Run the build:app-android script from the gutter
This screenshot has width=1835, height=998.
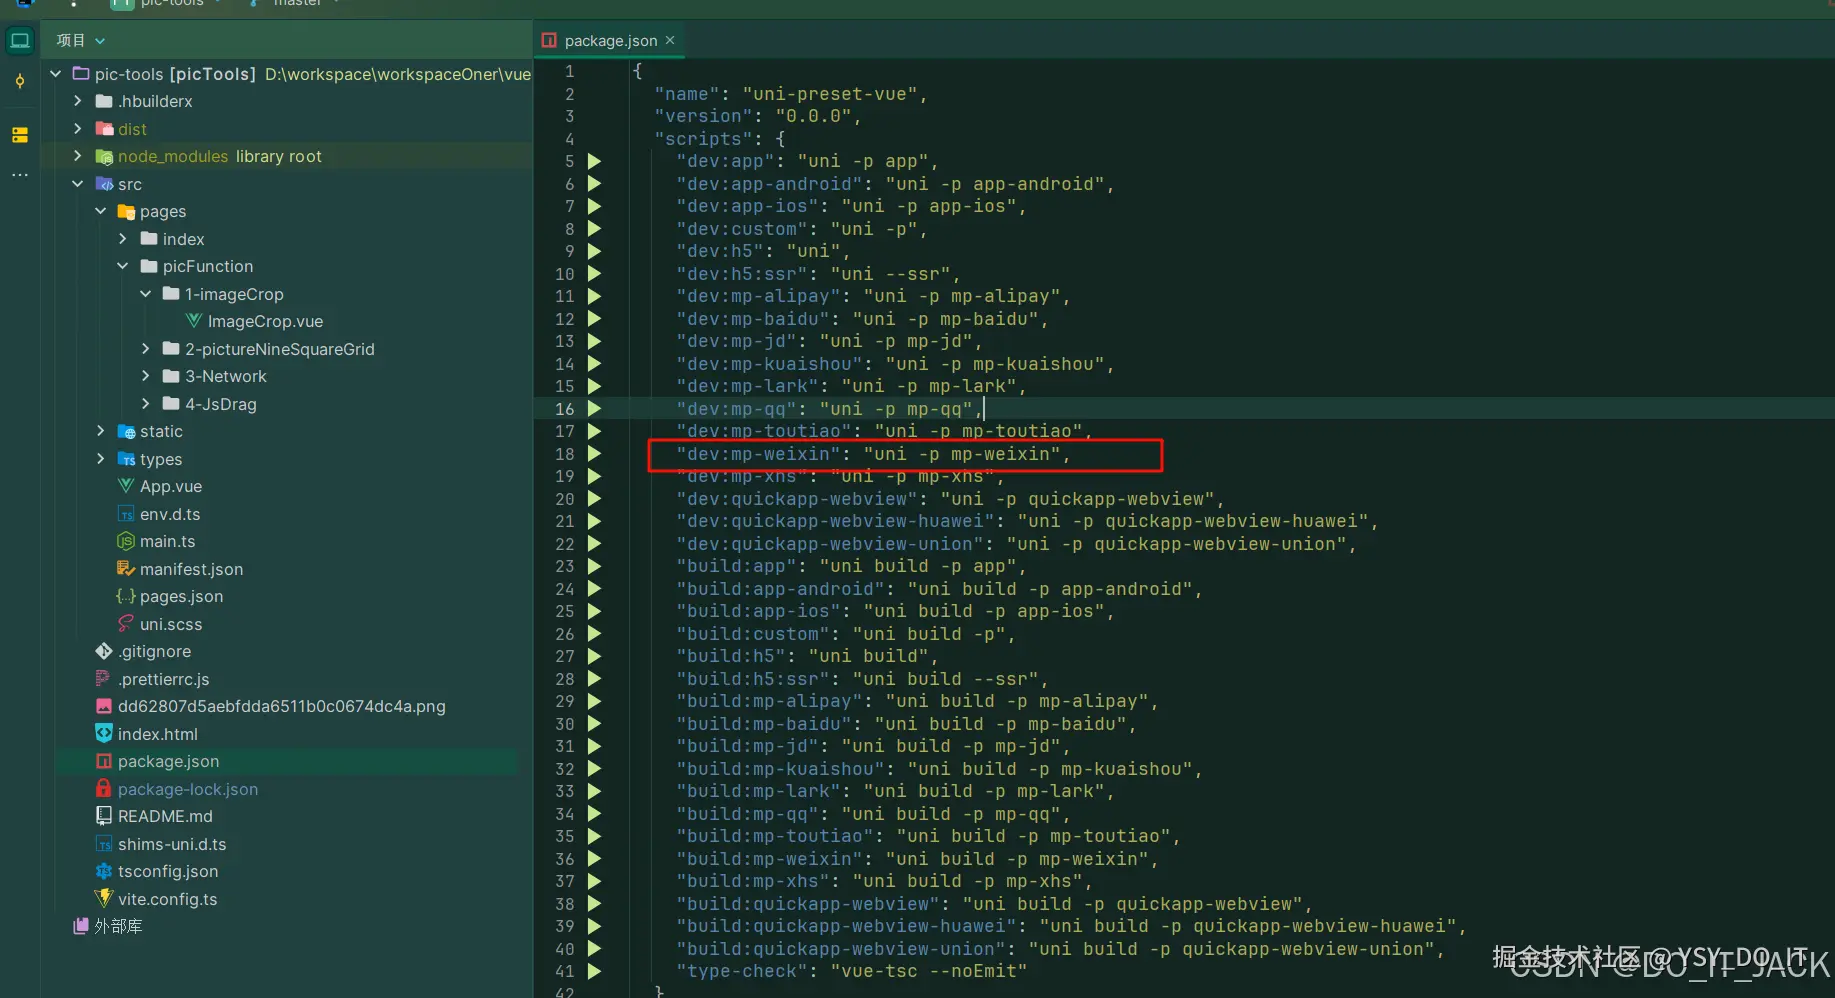(594, 589)
